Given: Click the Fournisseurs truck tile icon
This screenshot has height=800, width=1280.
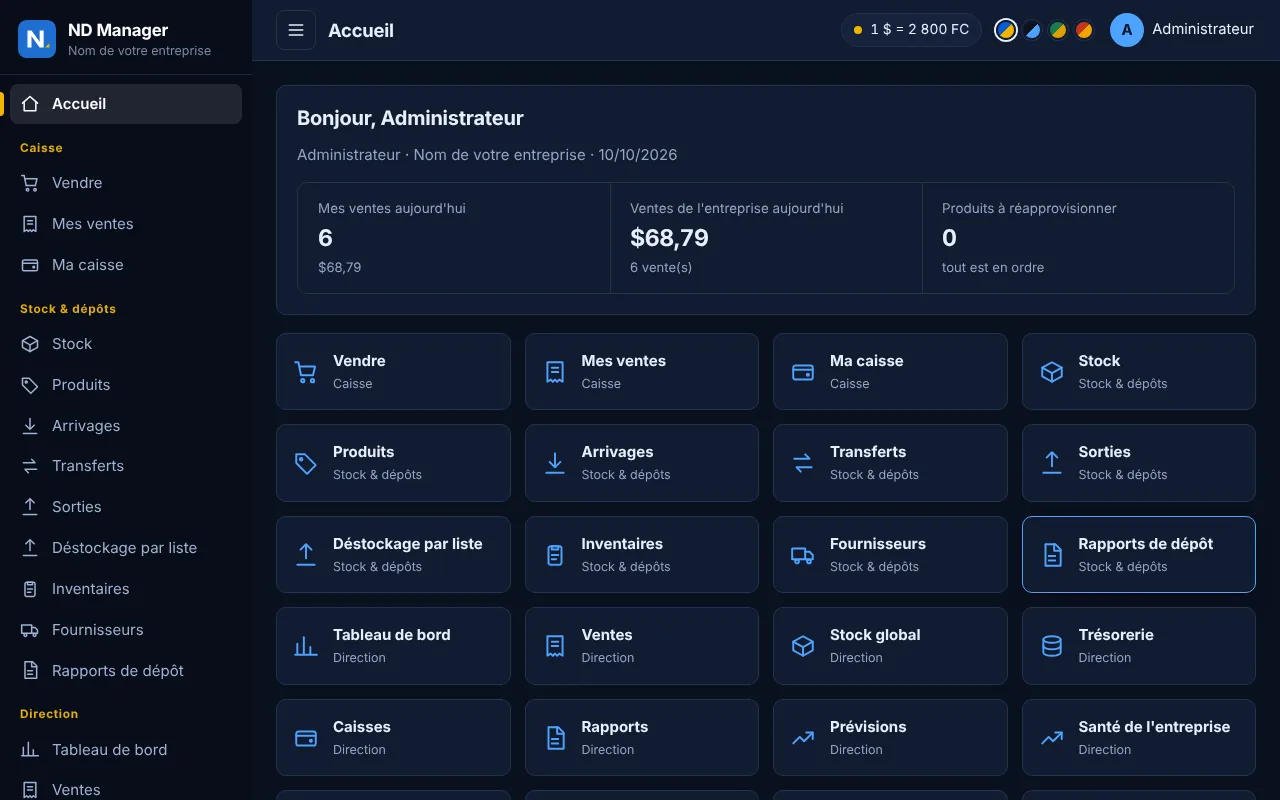Looking at the screenshot, I should pyautogui.click(x=802, y=555).
